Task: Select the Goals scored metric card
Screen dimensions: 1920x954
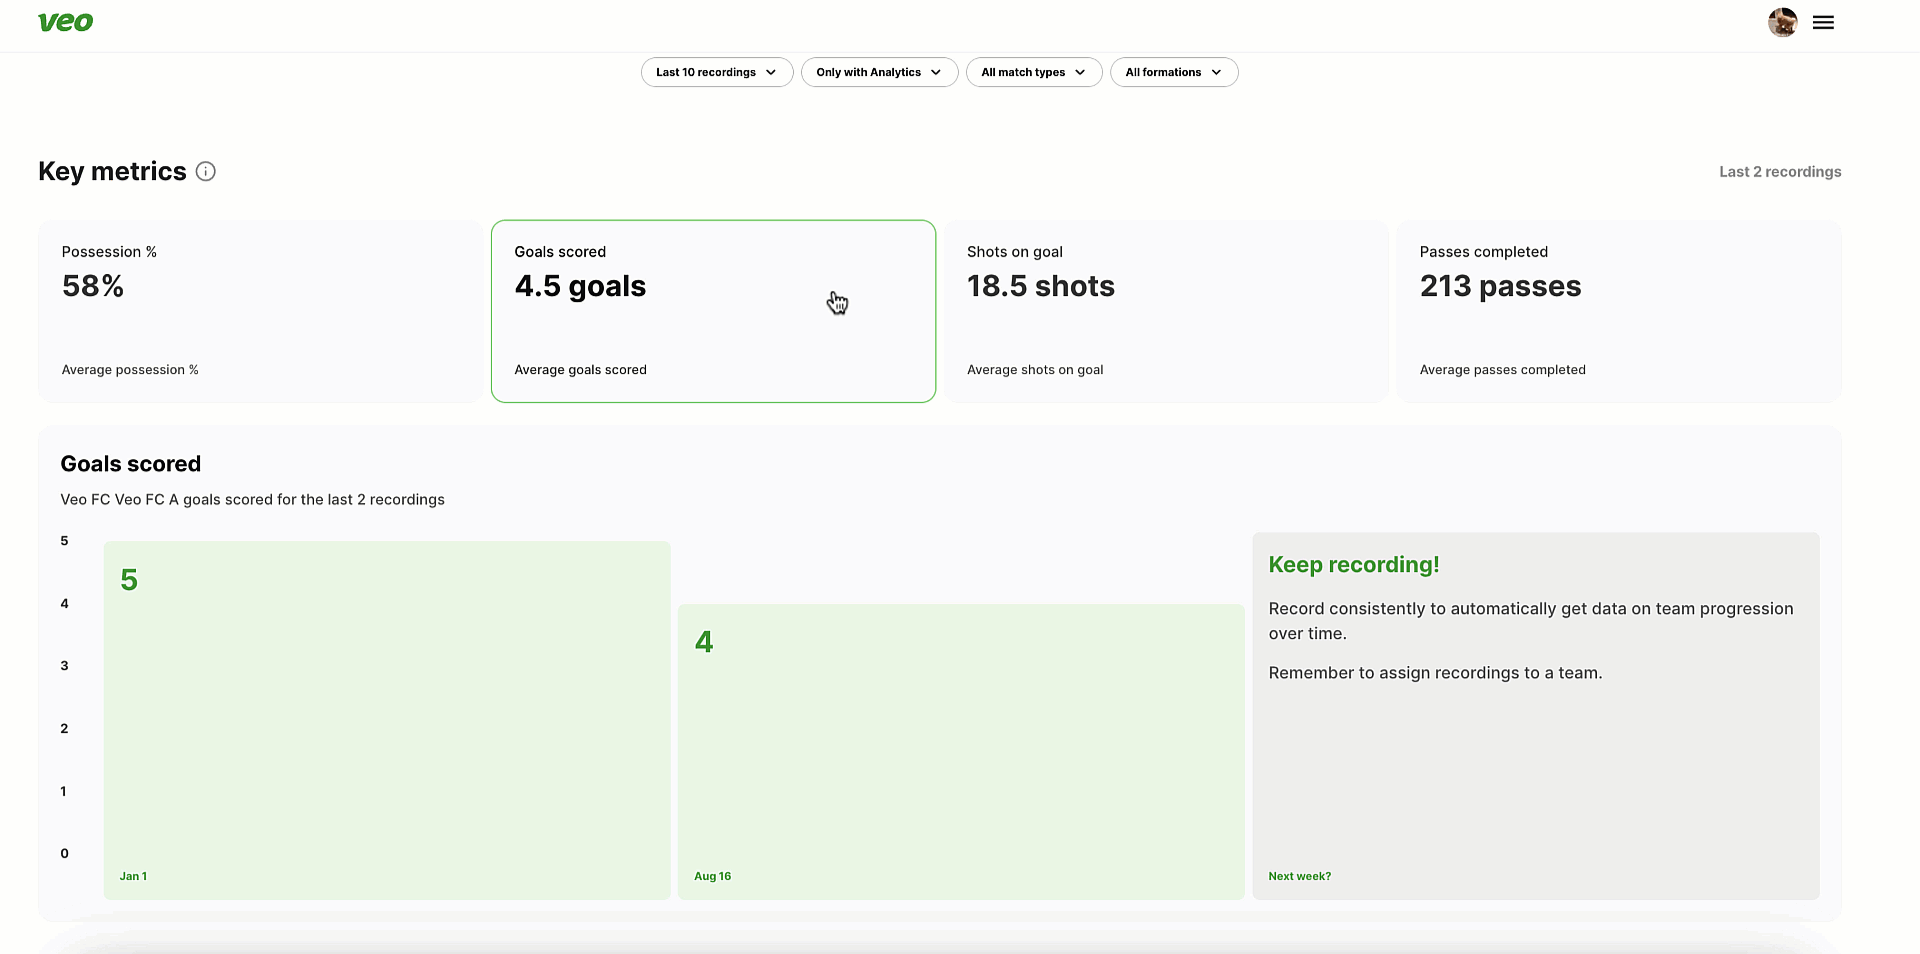Action: (x=713, y=311)
